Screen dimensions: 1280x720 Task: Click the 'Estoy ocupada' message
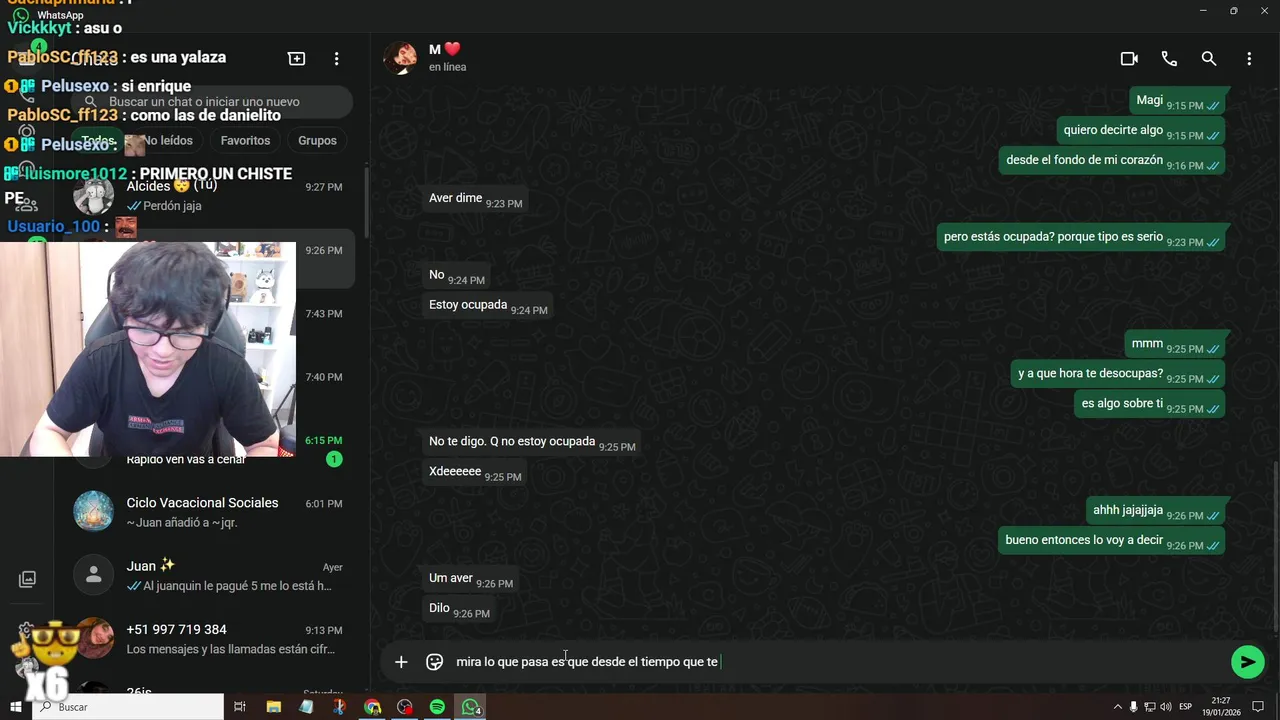pos(488,305)
